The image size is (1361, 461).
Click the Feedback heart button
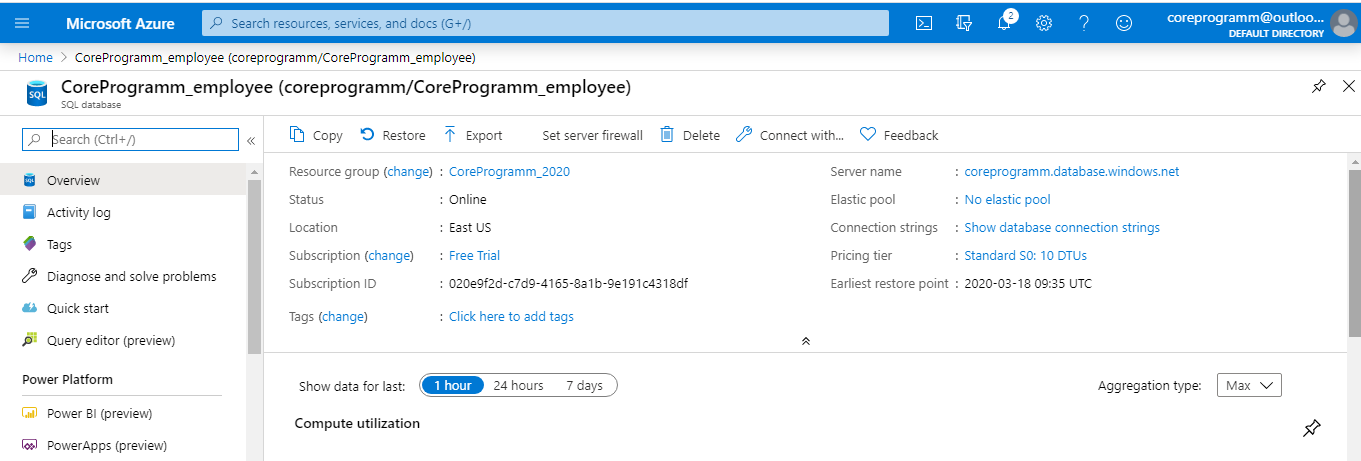coord(899,135)
